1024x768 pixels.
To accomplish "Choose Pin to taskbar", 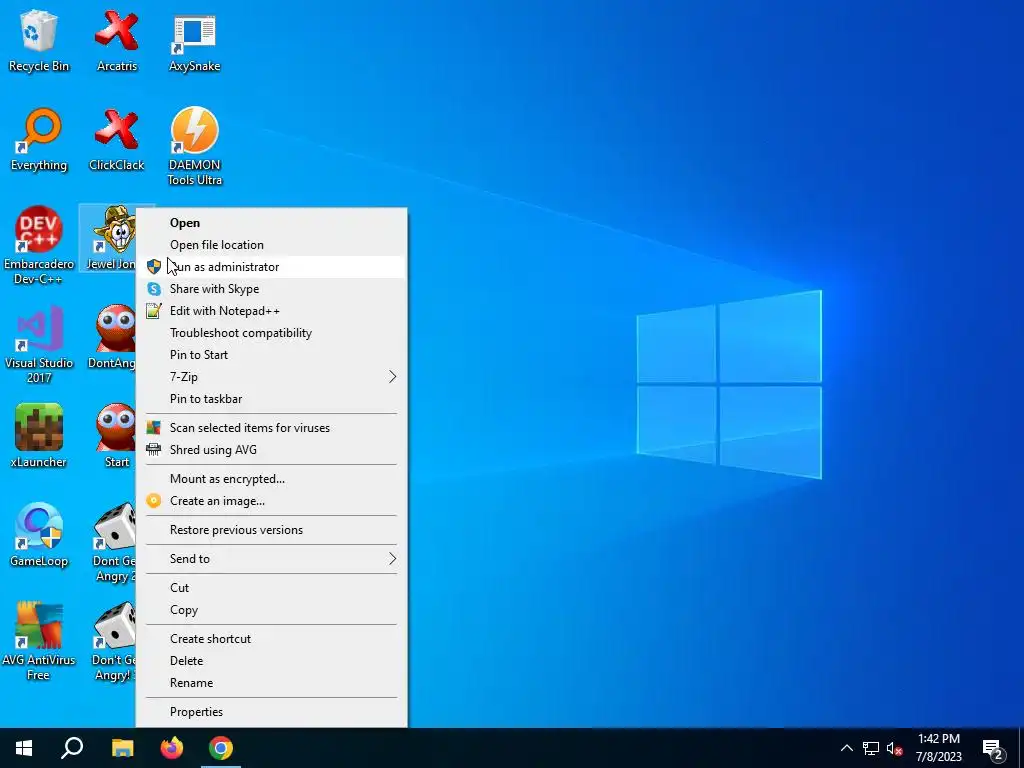I will click(272, 399).
